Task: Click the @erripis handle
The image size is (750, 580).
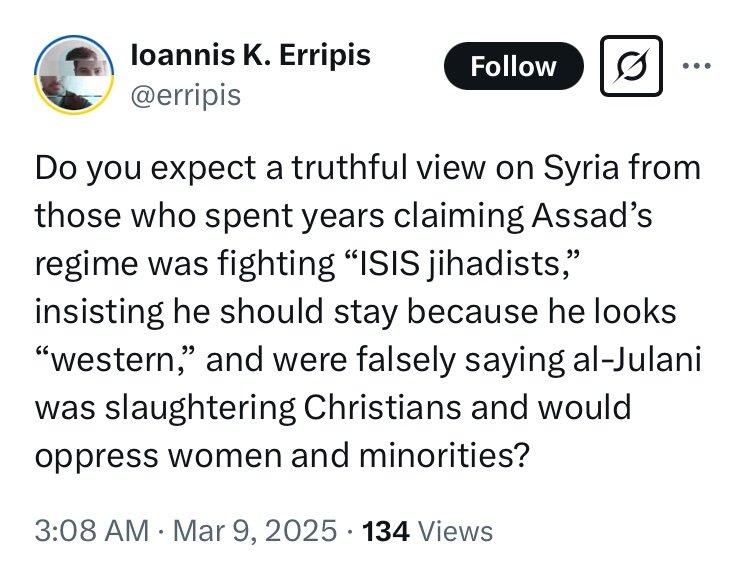Action: (185, 94)
